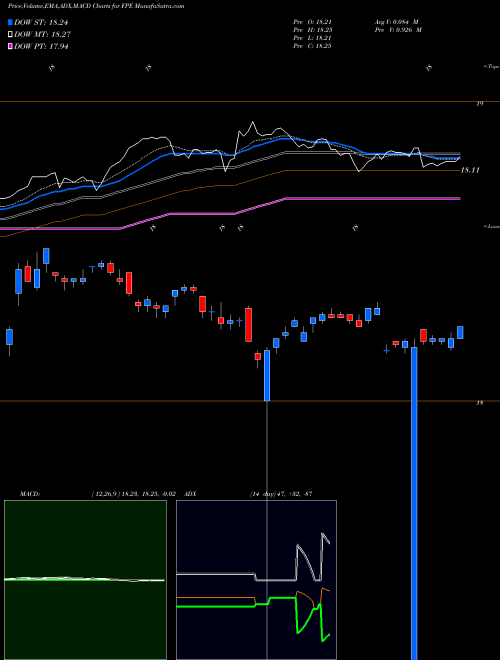500x660 pixels.
Task: Click the 'MACD:' panel heading
Action: point(30,494)
